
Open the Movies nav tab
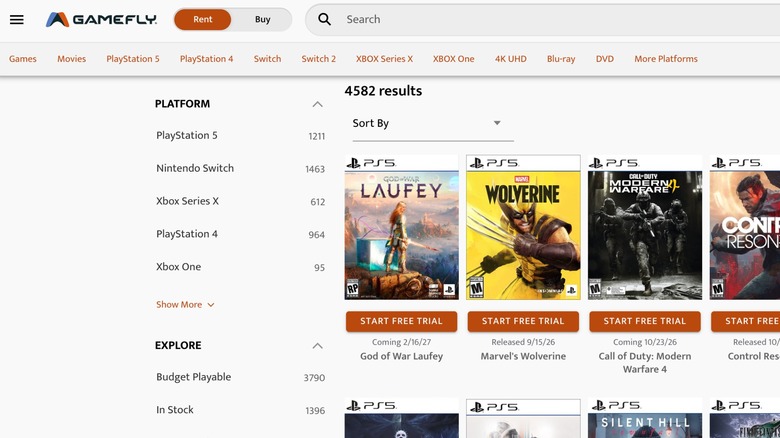[x=72, y=59]
